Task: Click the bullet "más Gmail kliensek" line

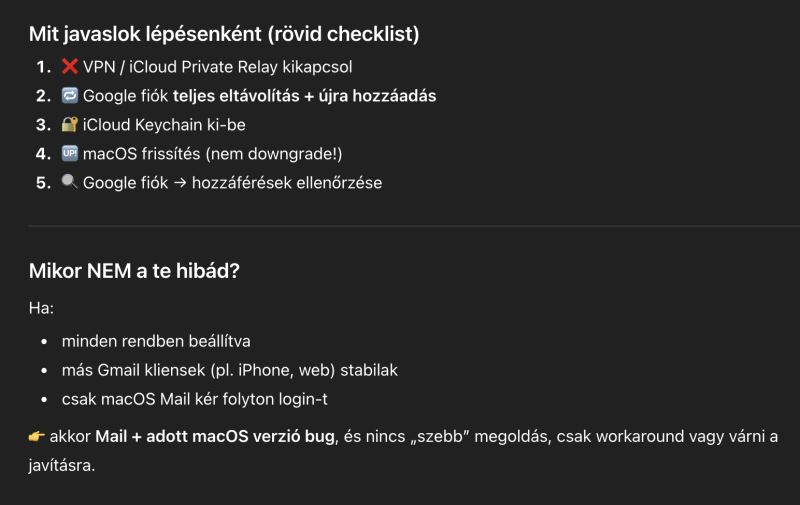Action: tap(230, 371)
